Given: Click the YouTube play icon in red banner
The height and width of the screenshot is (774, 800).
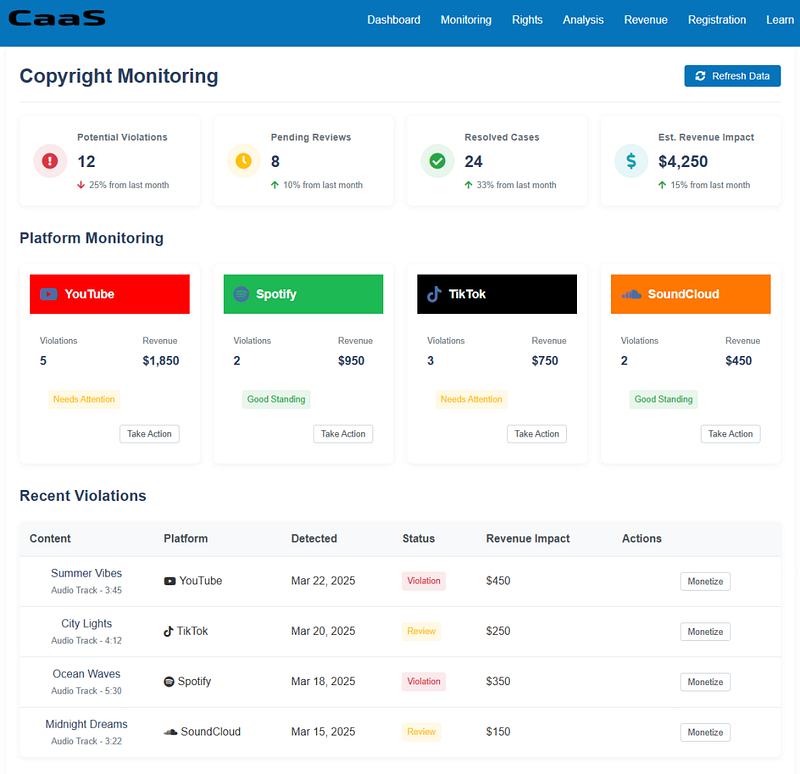Looking at the screenshot, I should pyautogui.click(x=48, y=294).
